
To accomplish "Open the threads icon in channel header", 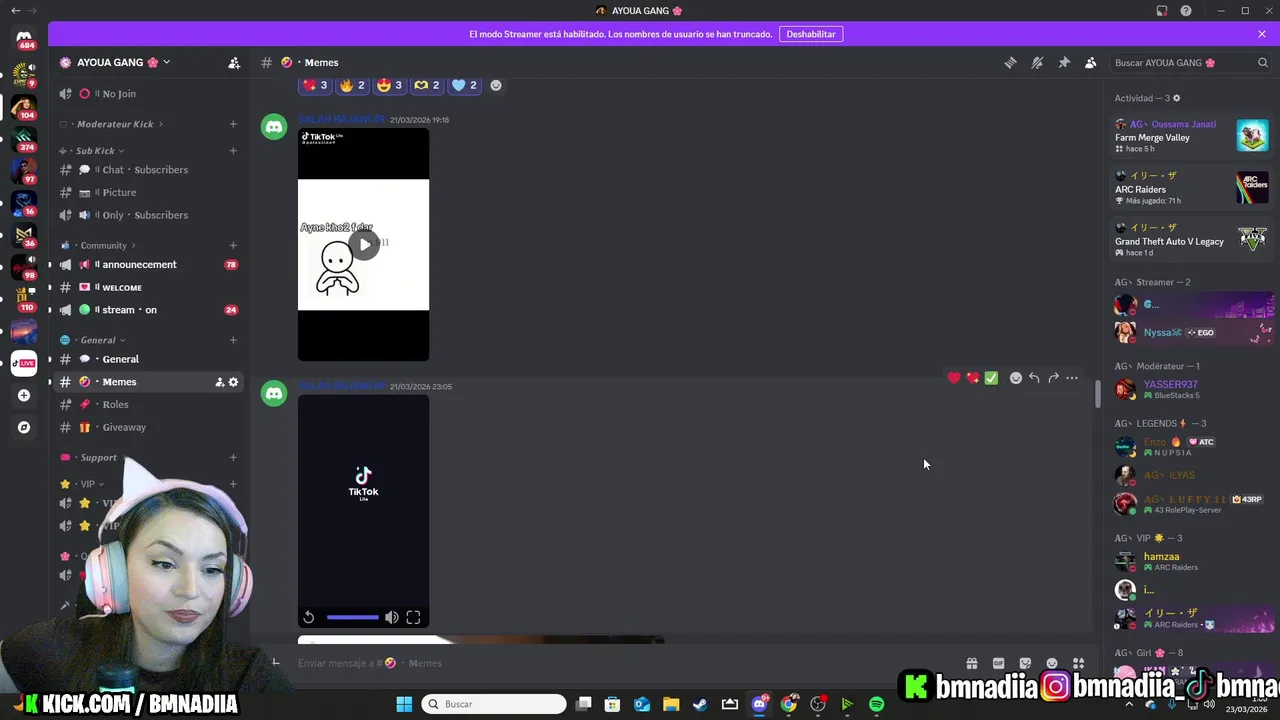I will [1010, 62].
